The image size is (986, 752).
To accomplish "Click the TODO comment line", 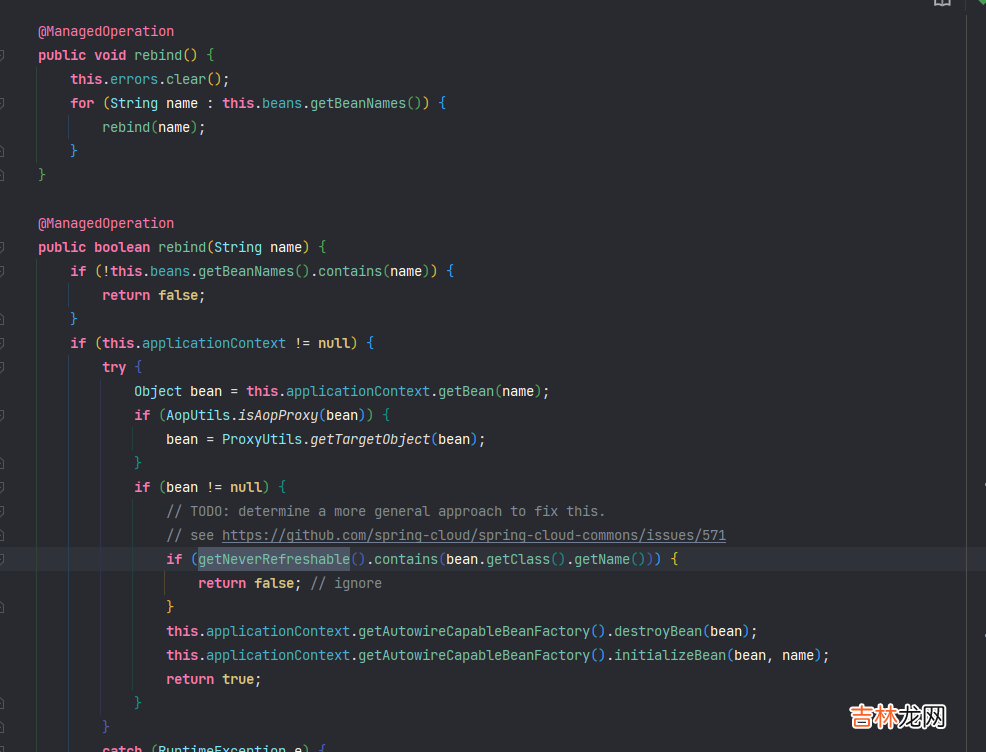I will tap(385, 511).
